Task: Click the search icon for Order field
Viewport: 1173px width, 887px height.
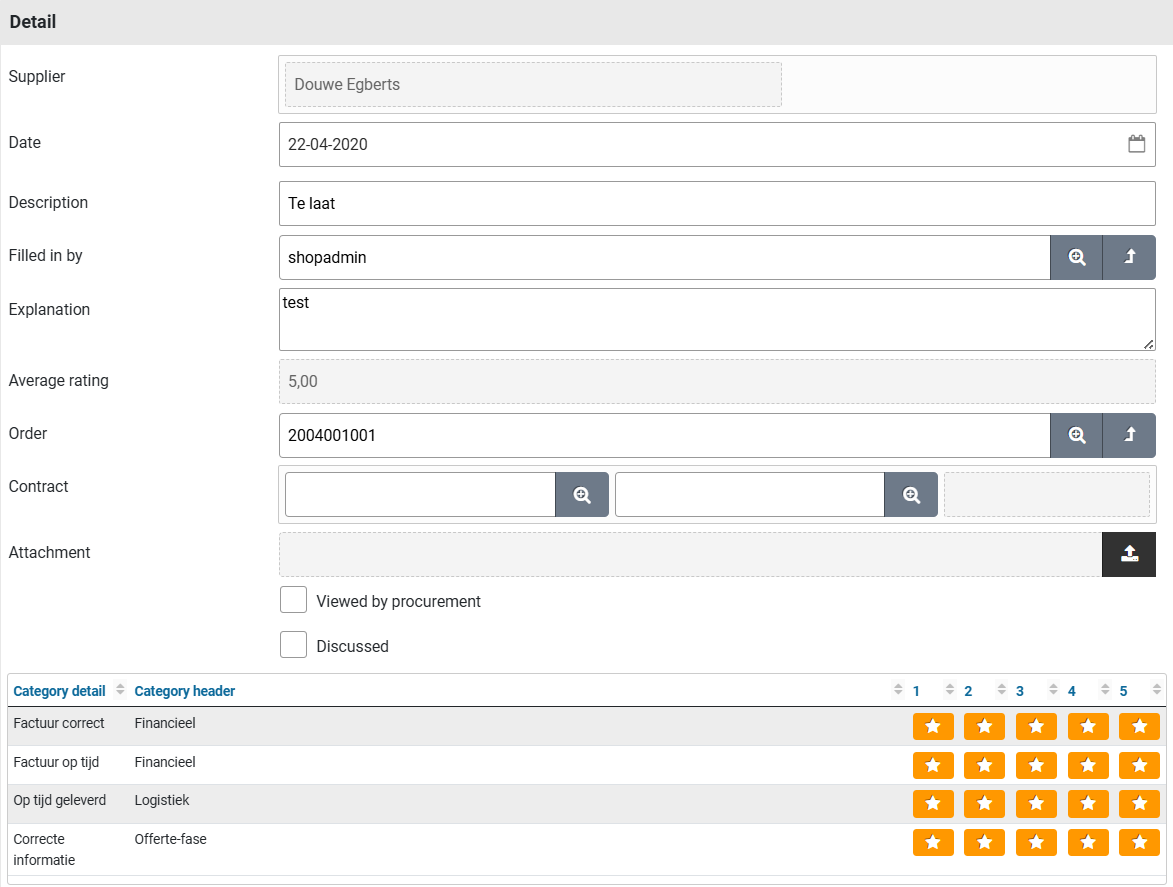Action: [x=1076, y=435]
